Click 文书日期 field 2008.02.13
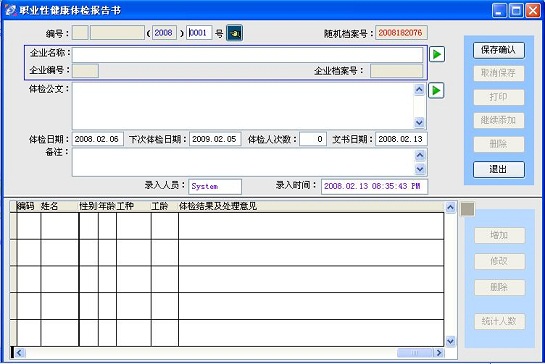This screenshot has width=545, height=364. [401, 139]
